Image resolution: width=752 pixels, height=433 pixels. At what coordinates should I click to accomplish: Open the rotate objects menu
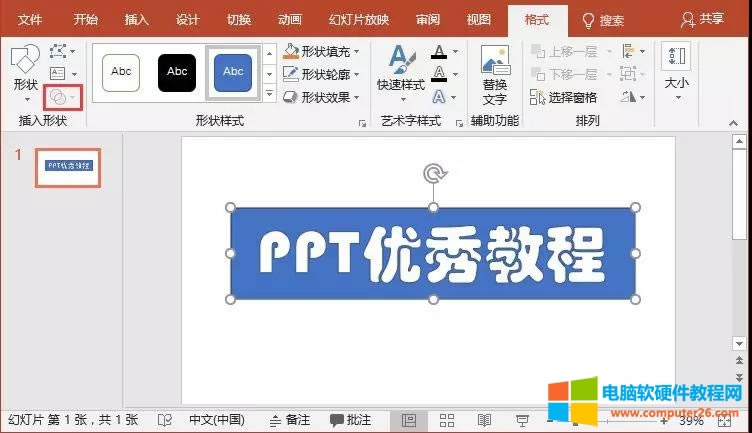coord(633,97)
